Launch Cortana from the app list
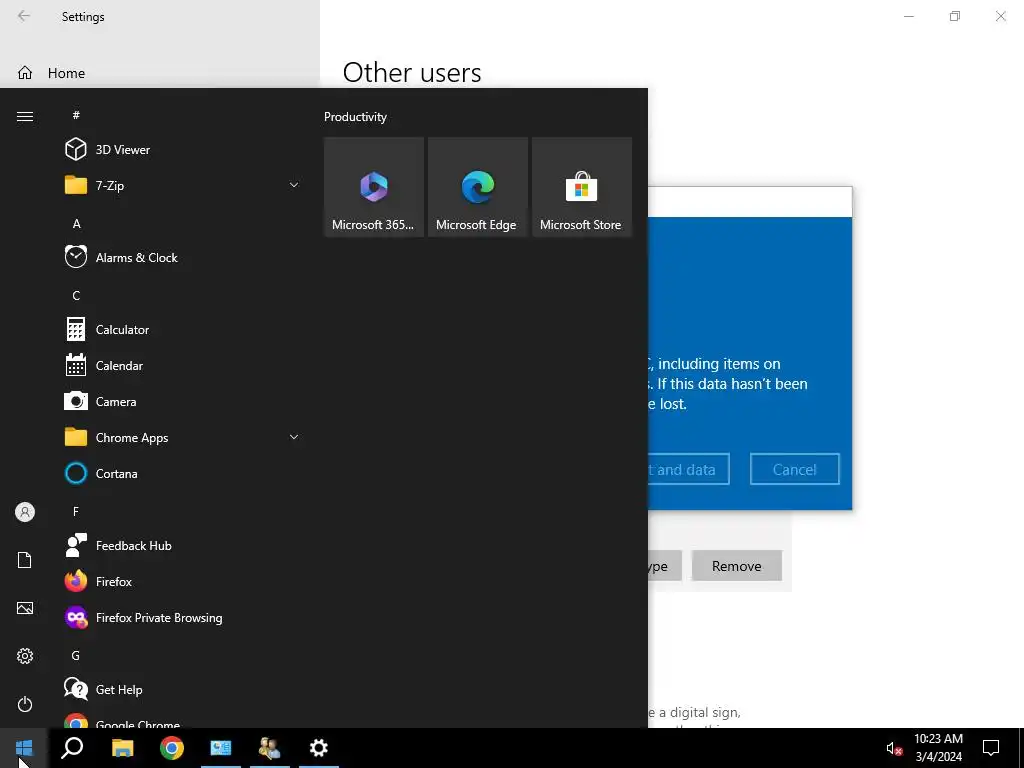 [183, 473]
